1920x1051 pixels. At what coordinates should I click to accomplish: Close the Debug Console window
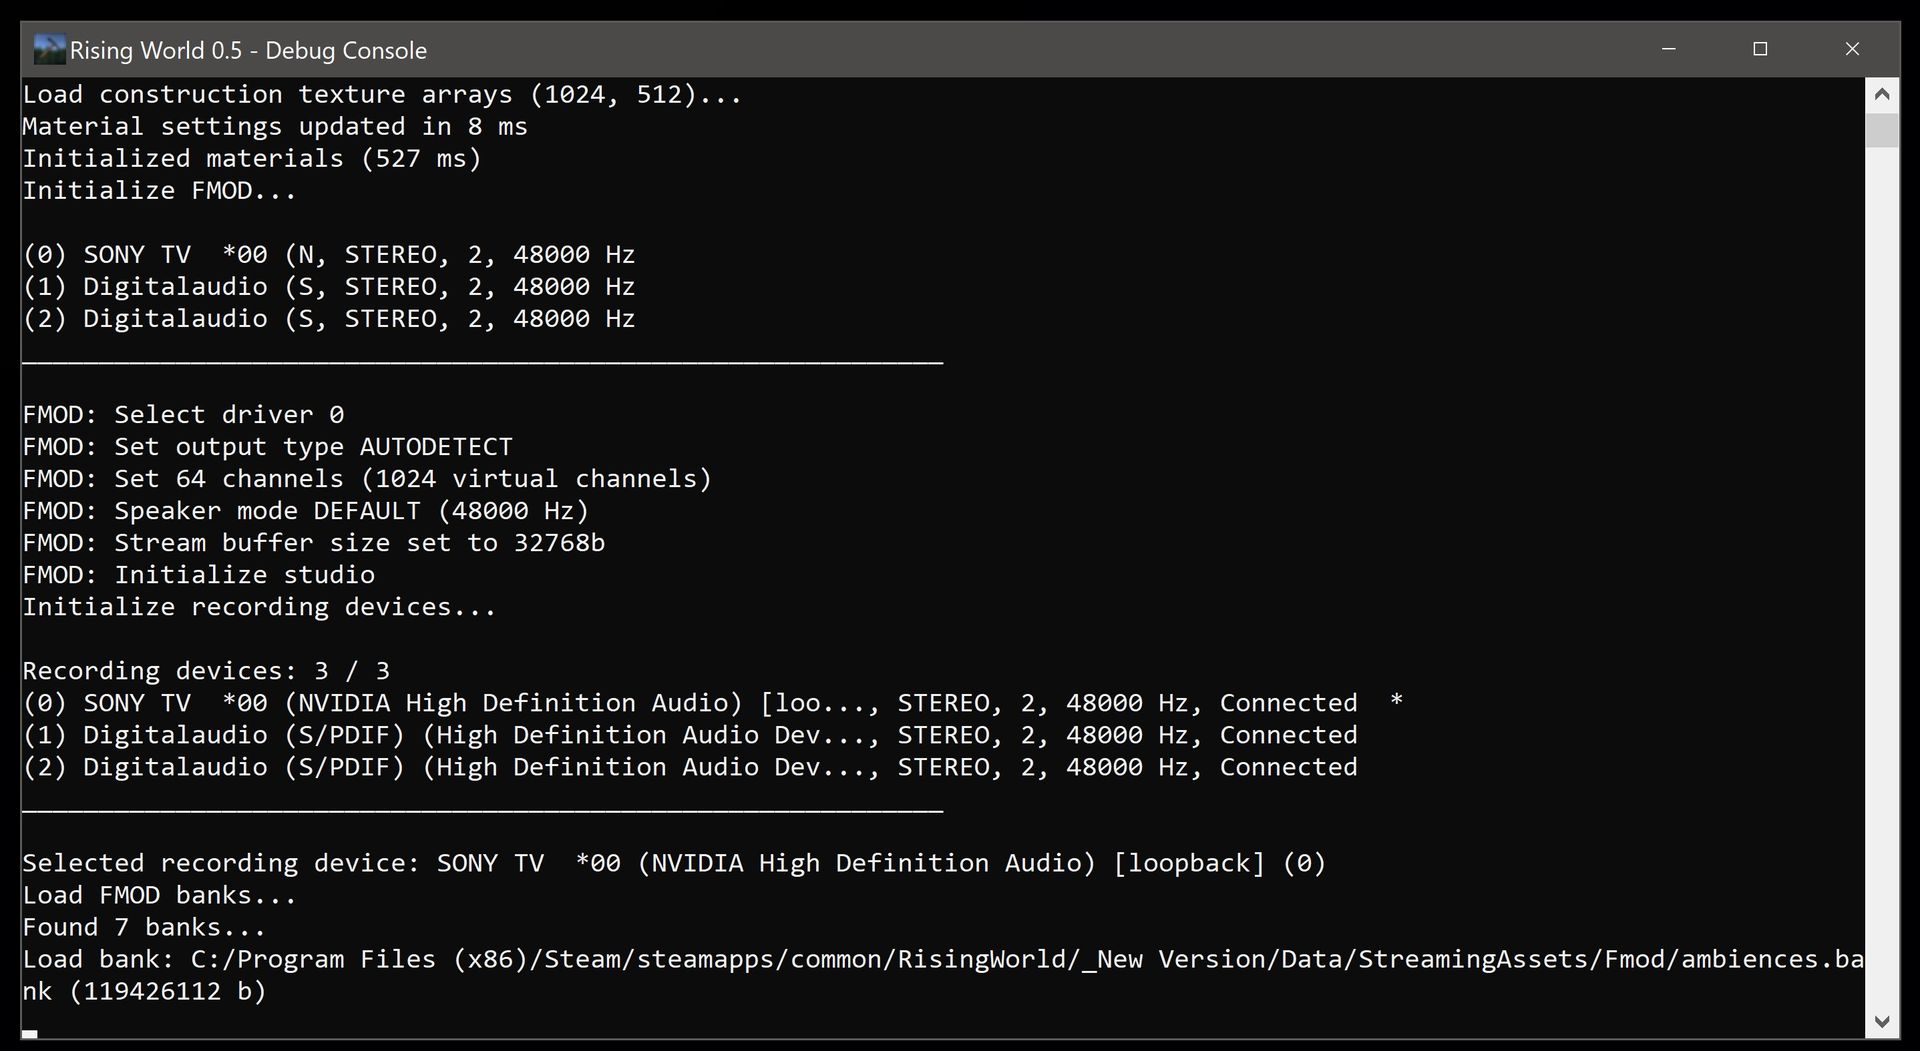(1852, 49)
